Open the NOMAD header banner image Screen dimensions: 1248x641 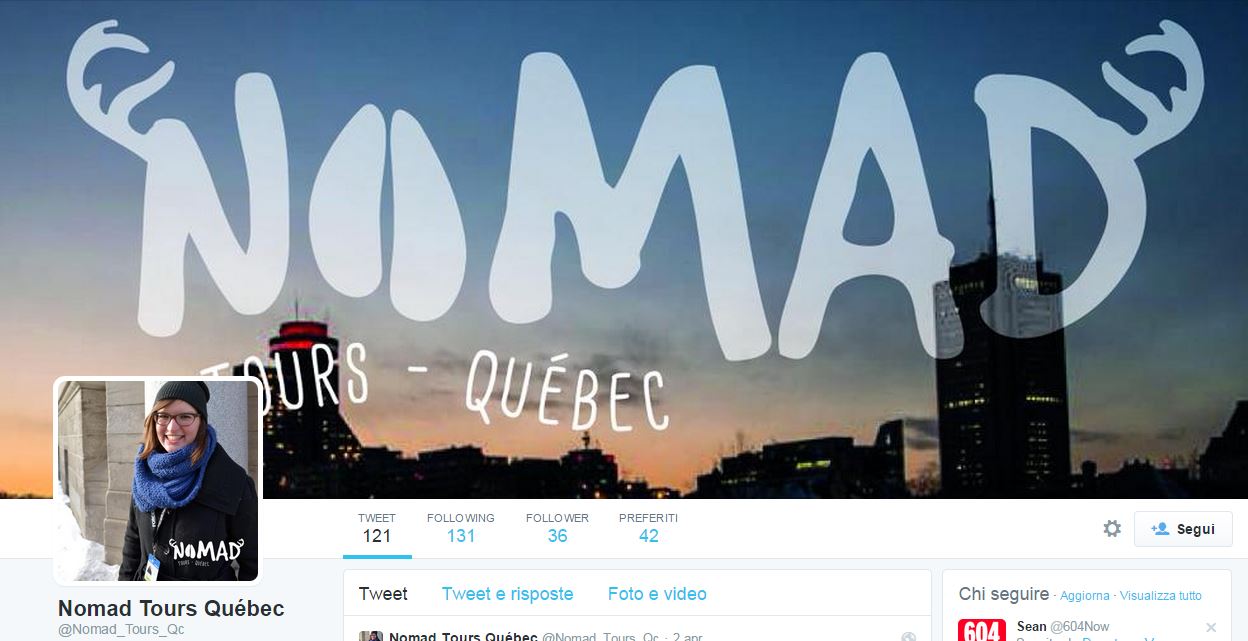pyautogui.click(x=624, y=248)
